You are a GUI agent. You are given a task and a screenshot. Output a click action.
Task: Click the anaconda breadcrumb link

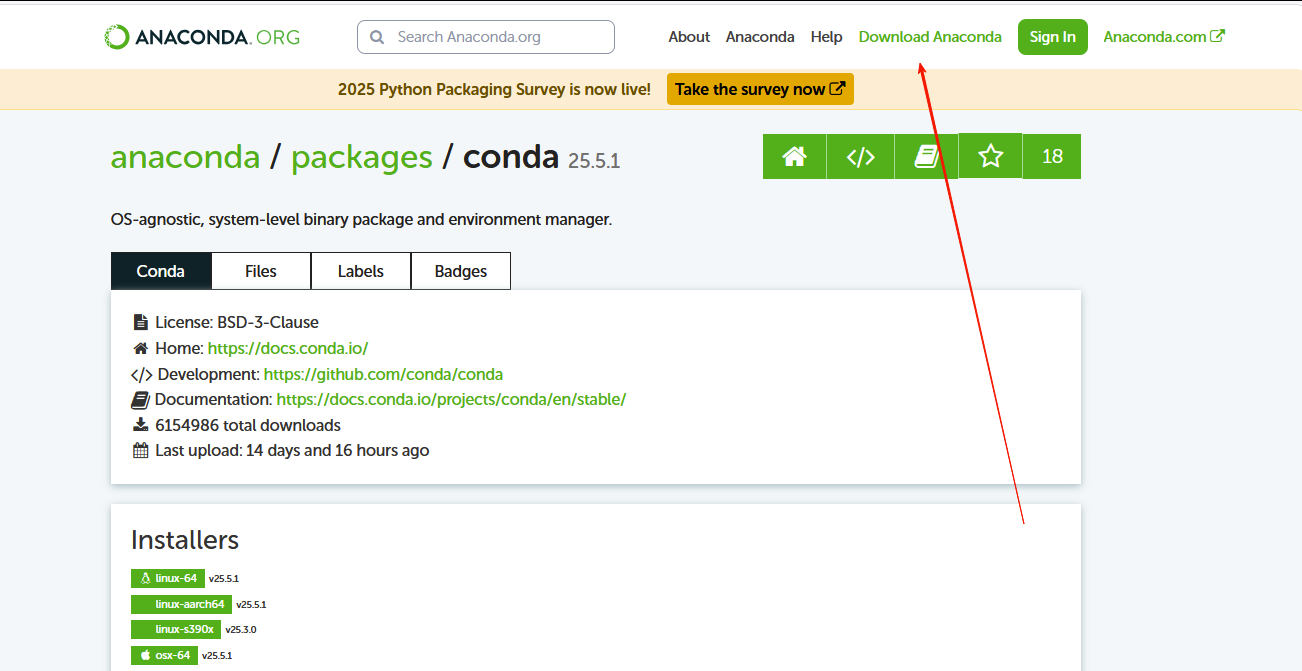185,157
